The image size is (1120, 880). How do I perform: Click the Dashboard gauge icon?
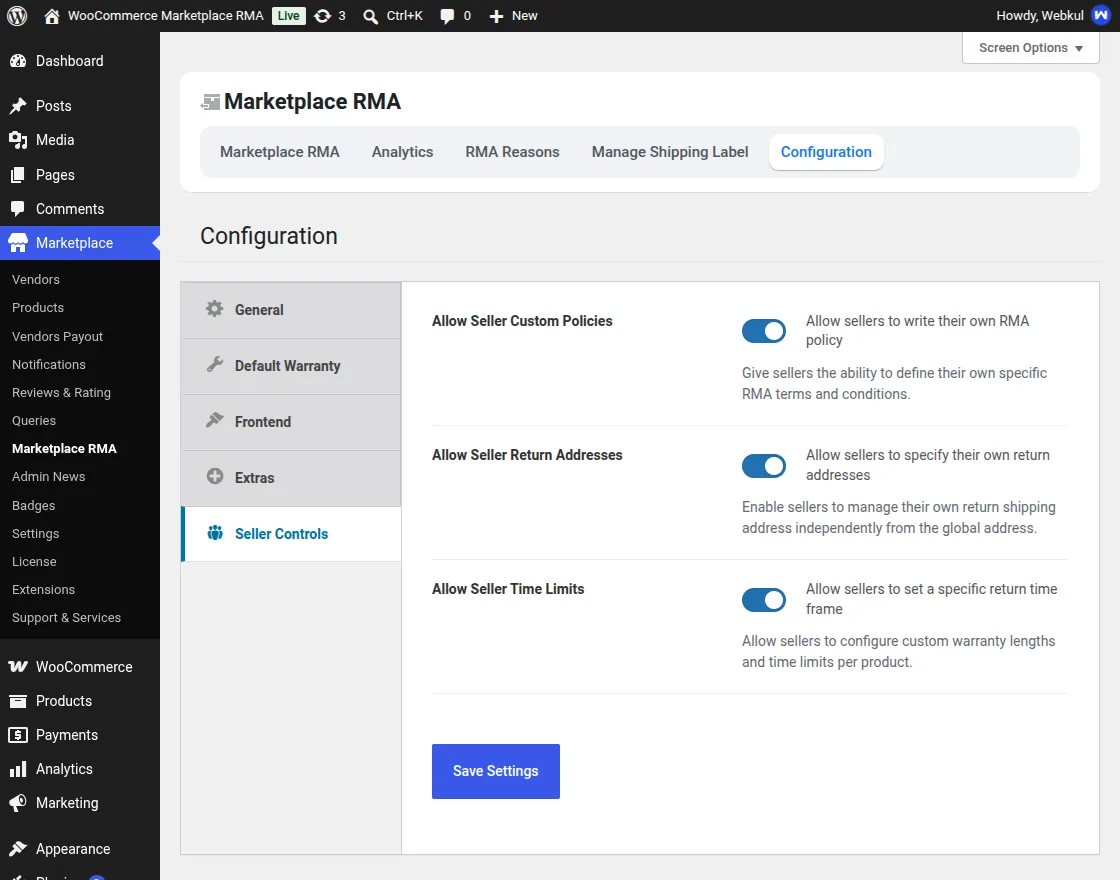[x=18, y=61]
